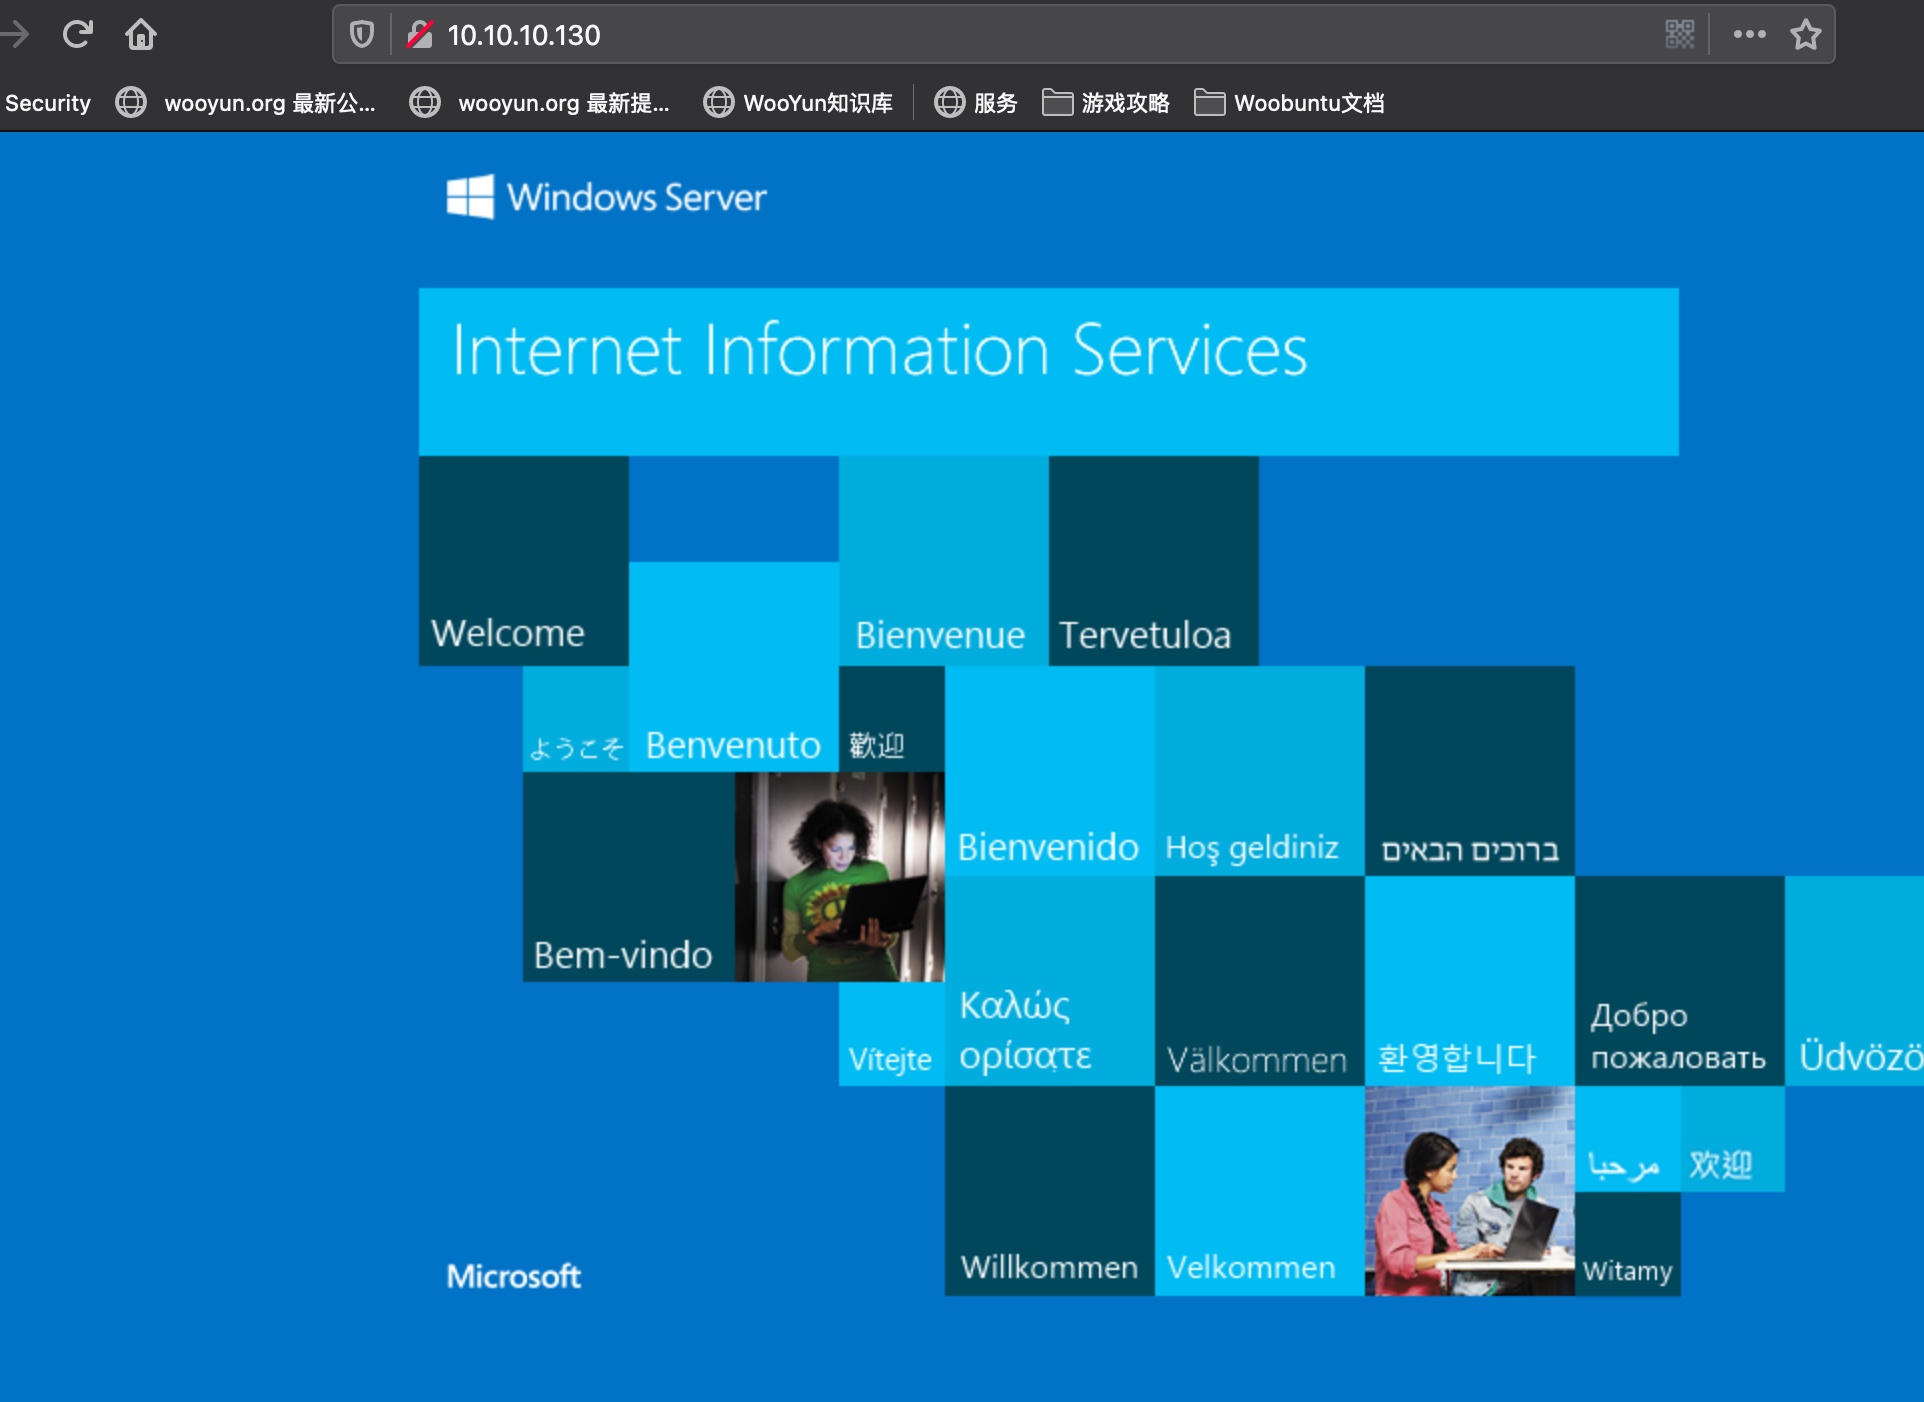This screenshot has height=1402, width=1924.
Task: Click the Internet Information Services banner
Action: [1047, 371]
